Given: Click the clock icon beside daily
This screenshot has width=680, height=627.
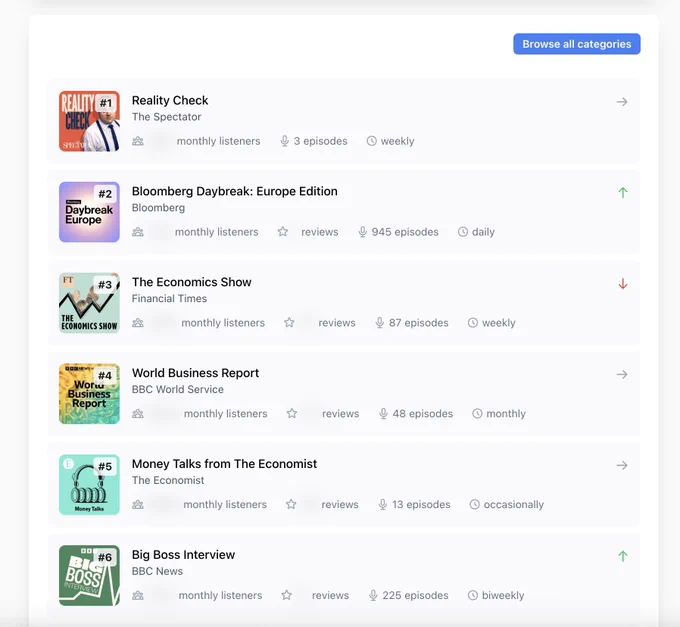Looking at the screenshot, I should 463,232.
